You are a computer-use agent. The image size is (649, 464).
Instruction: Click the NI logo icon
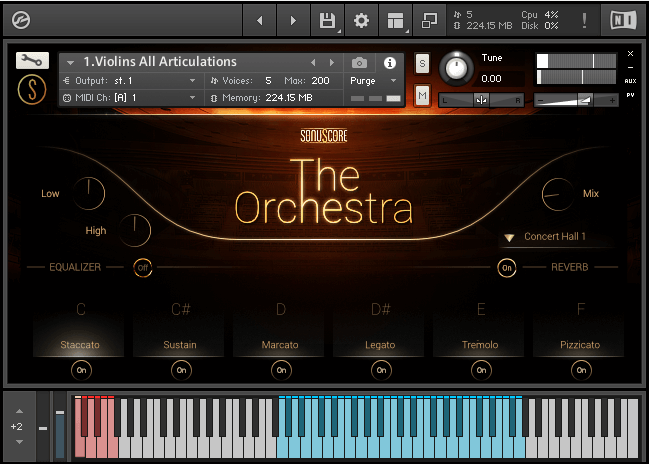click(x=623, y=20)
